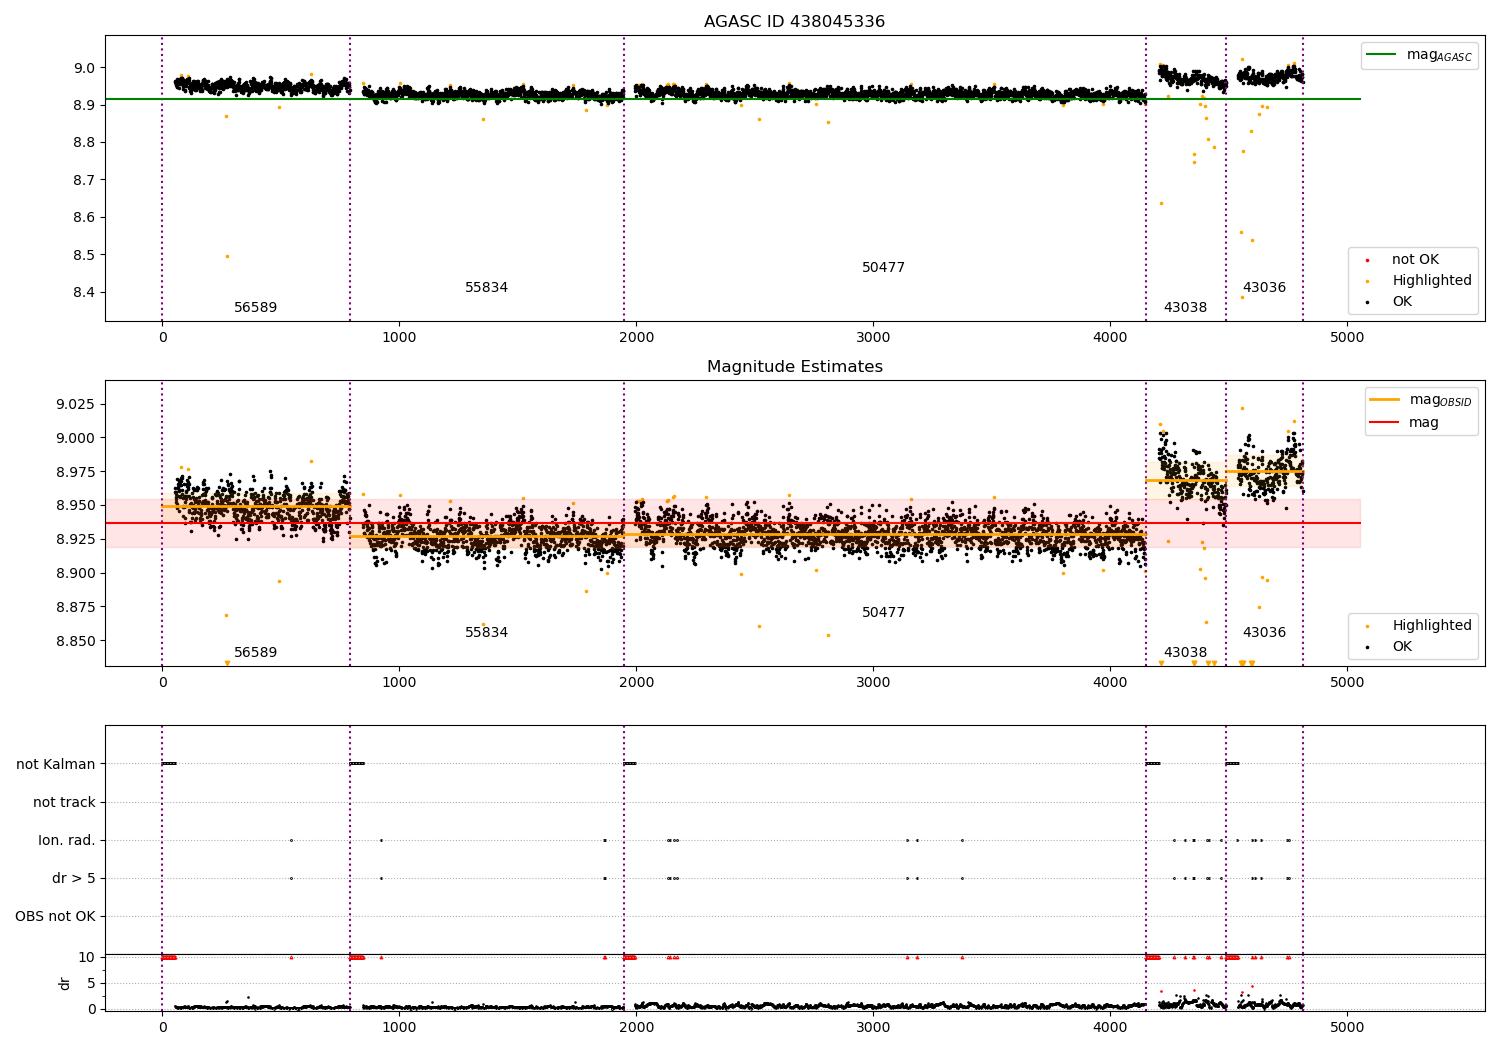1500x1050 pixels.
Task: Click y-axis tick 8.4 in top plot
Action: coord(84,293)
